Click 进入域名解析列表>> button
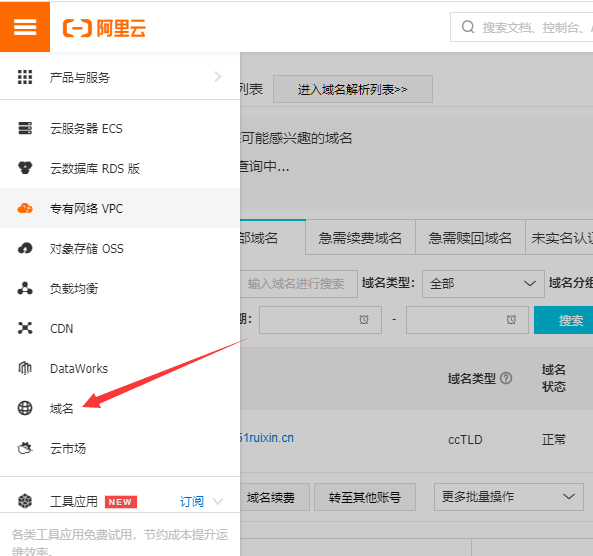The width and height of the screenshot is (593, 556). (352, 89)
